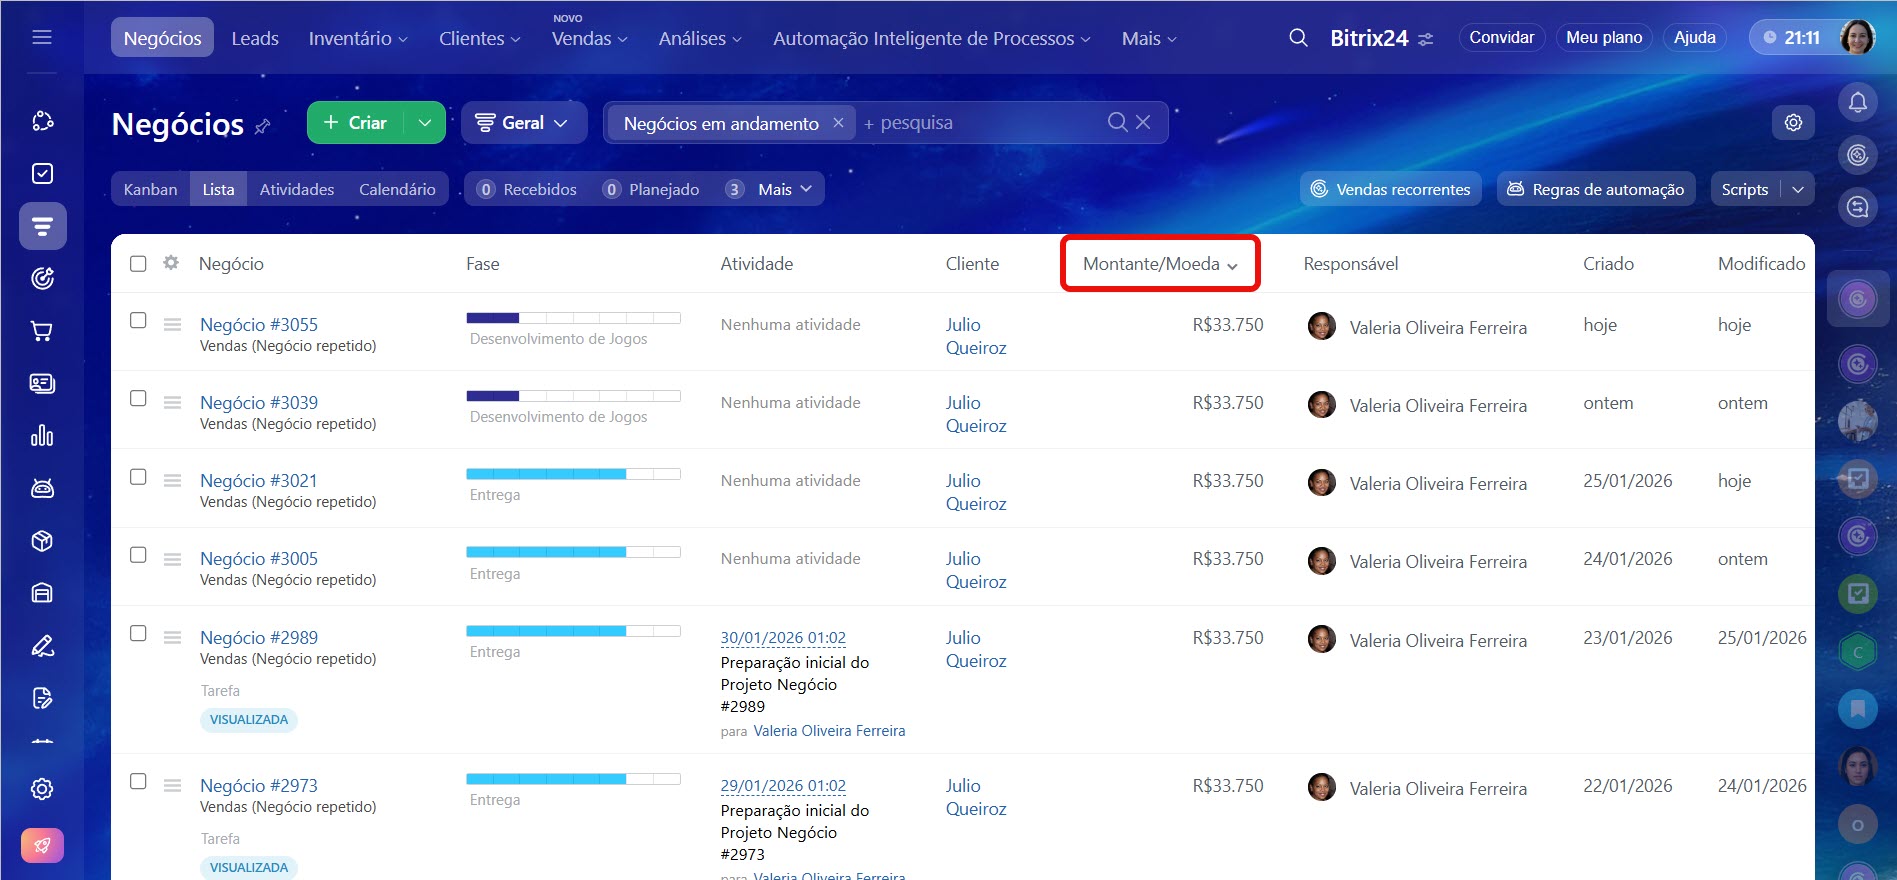The image size is (1897, 880).
Task: Open the Leads menu item
Action: pos(255,38)
